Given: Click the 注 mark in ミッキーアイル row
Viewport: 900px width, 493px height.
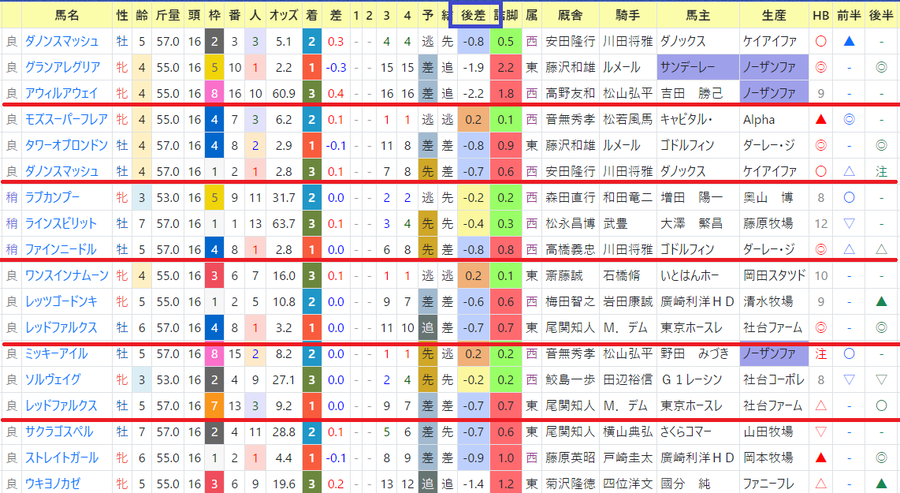Looking at the screenshot, I should point(821,354).
